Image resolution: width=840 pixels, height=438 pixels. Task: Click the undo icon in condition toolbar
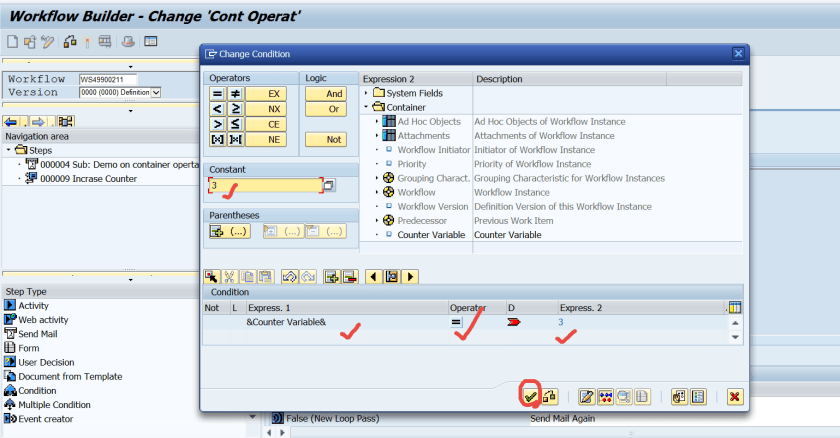pyautogui.click(x=289, y=277)
